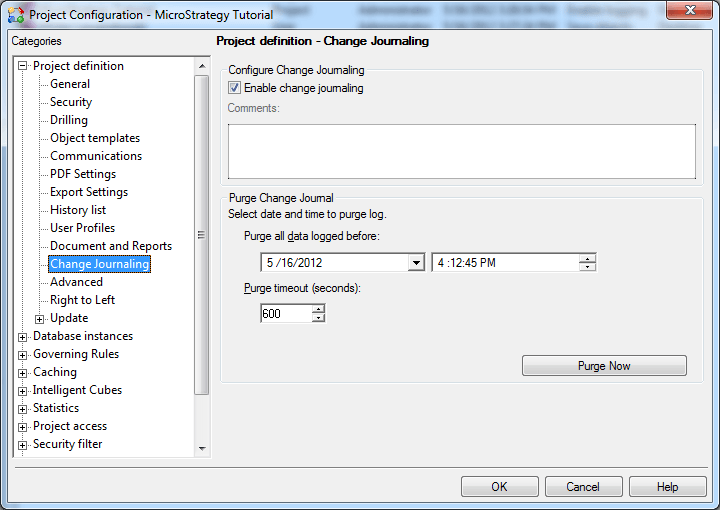720x510 pixels.
Task: Expand the Security filter node
Action: 22,445
